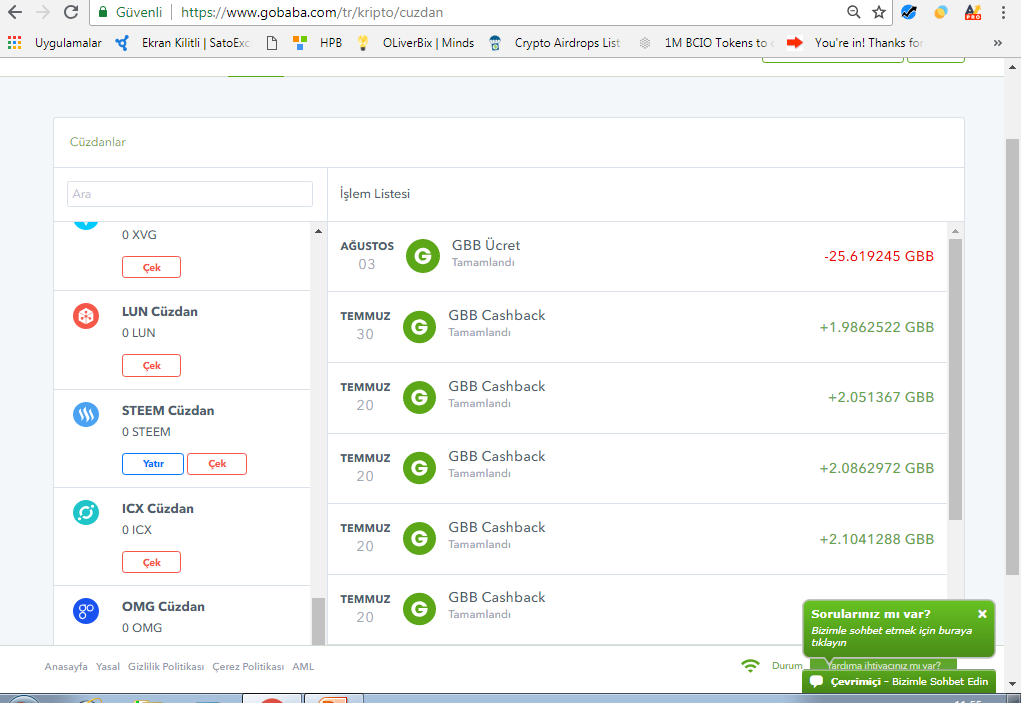Image resolution: width=1021 pixels, height=703 pixels.
Task: Click the PRO extension icon
Action: 973,12
